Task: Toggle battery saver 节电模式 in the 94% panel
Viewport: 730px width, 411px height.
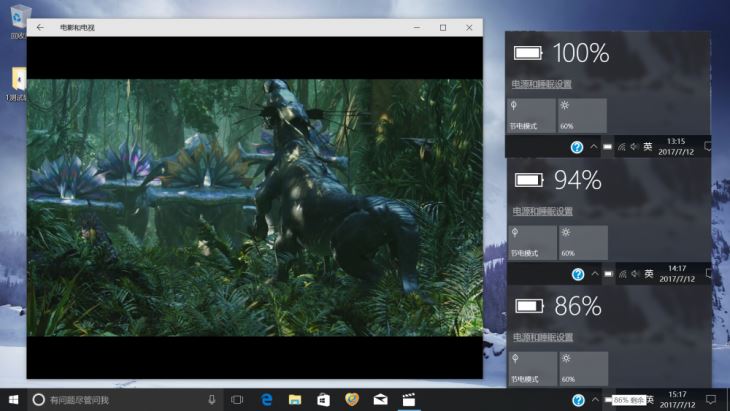Action: pyautogui.click(x=533, y=243)
